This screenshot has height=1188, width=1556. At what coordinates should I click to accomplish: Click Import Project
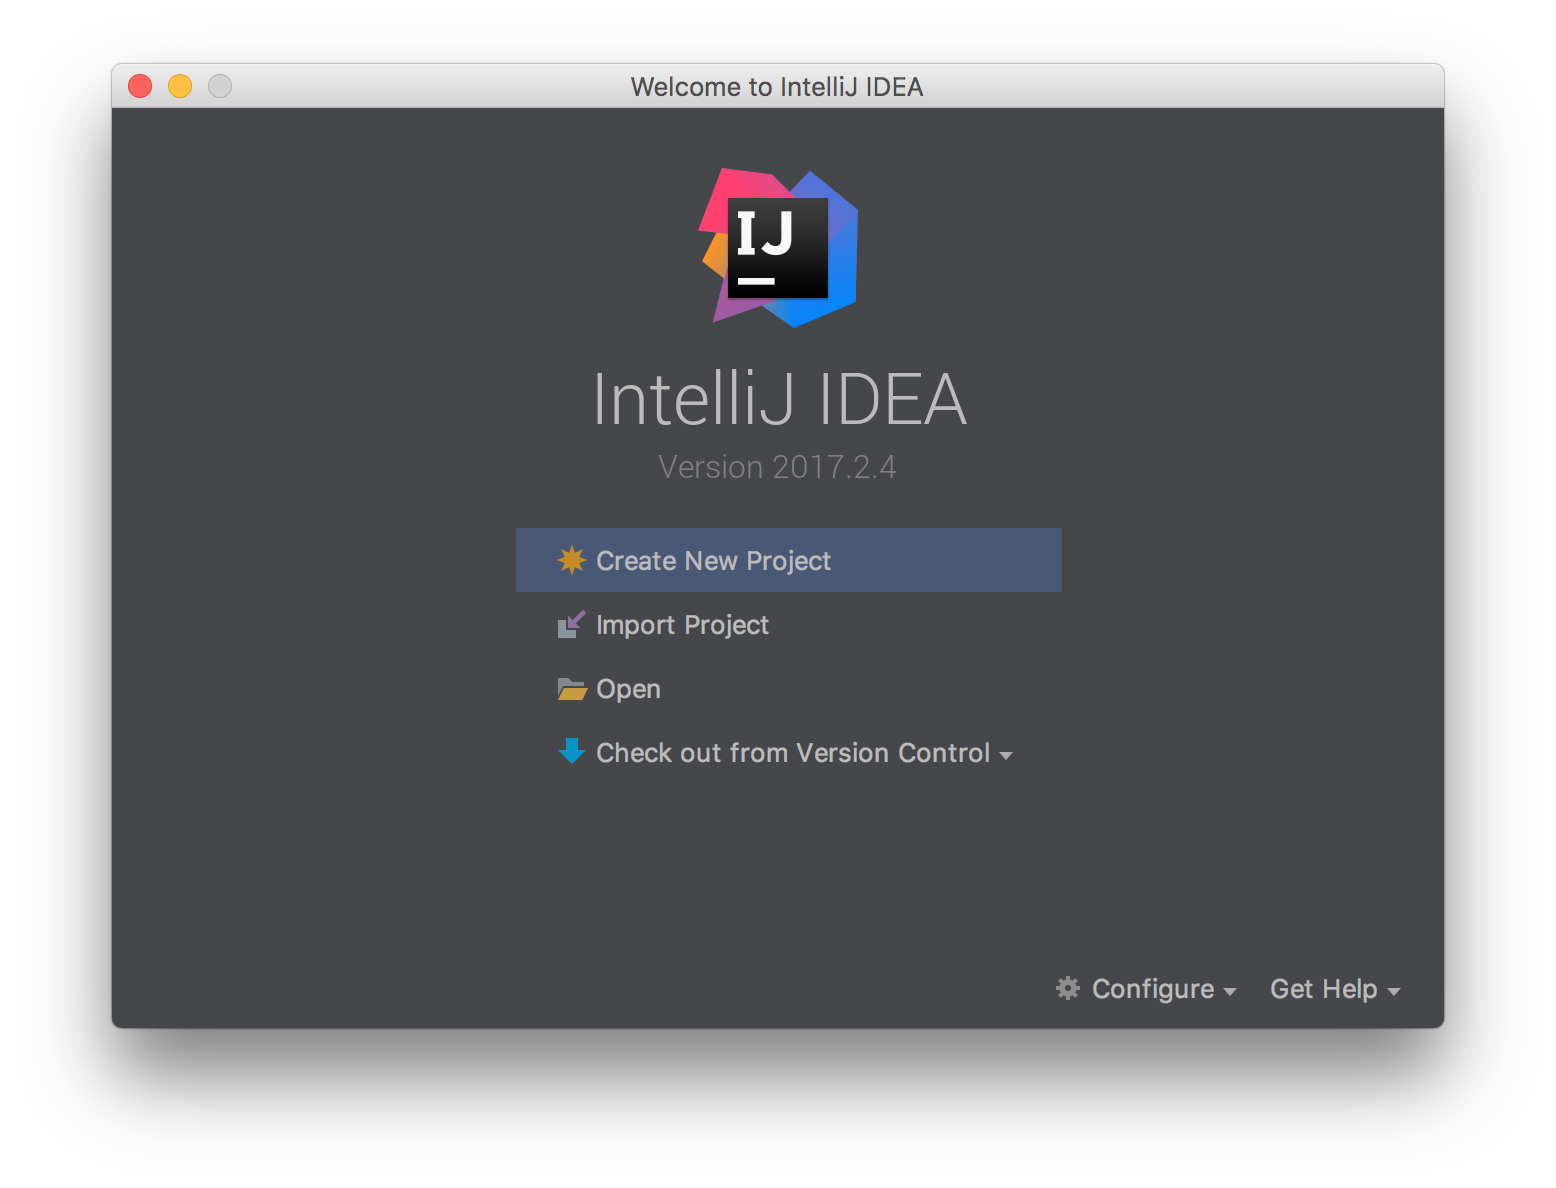(x=682, y=624)
